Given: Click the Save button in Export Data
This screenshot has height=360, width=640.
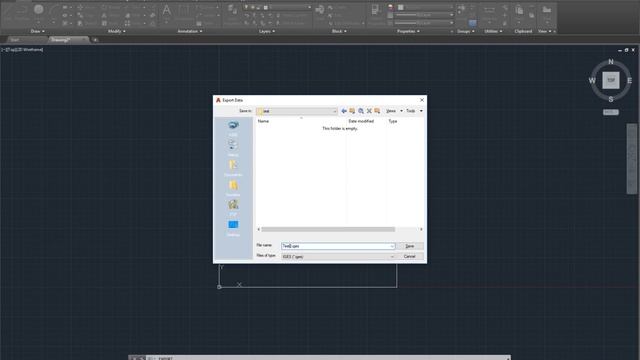Looking at the screenshot, I should tap(409, 246).
